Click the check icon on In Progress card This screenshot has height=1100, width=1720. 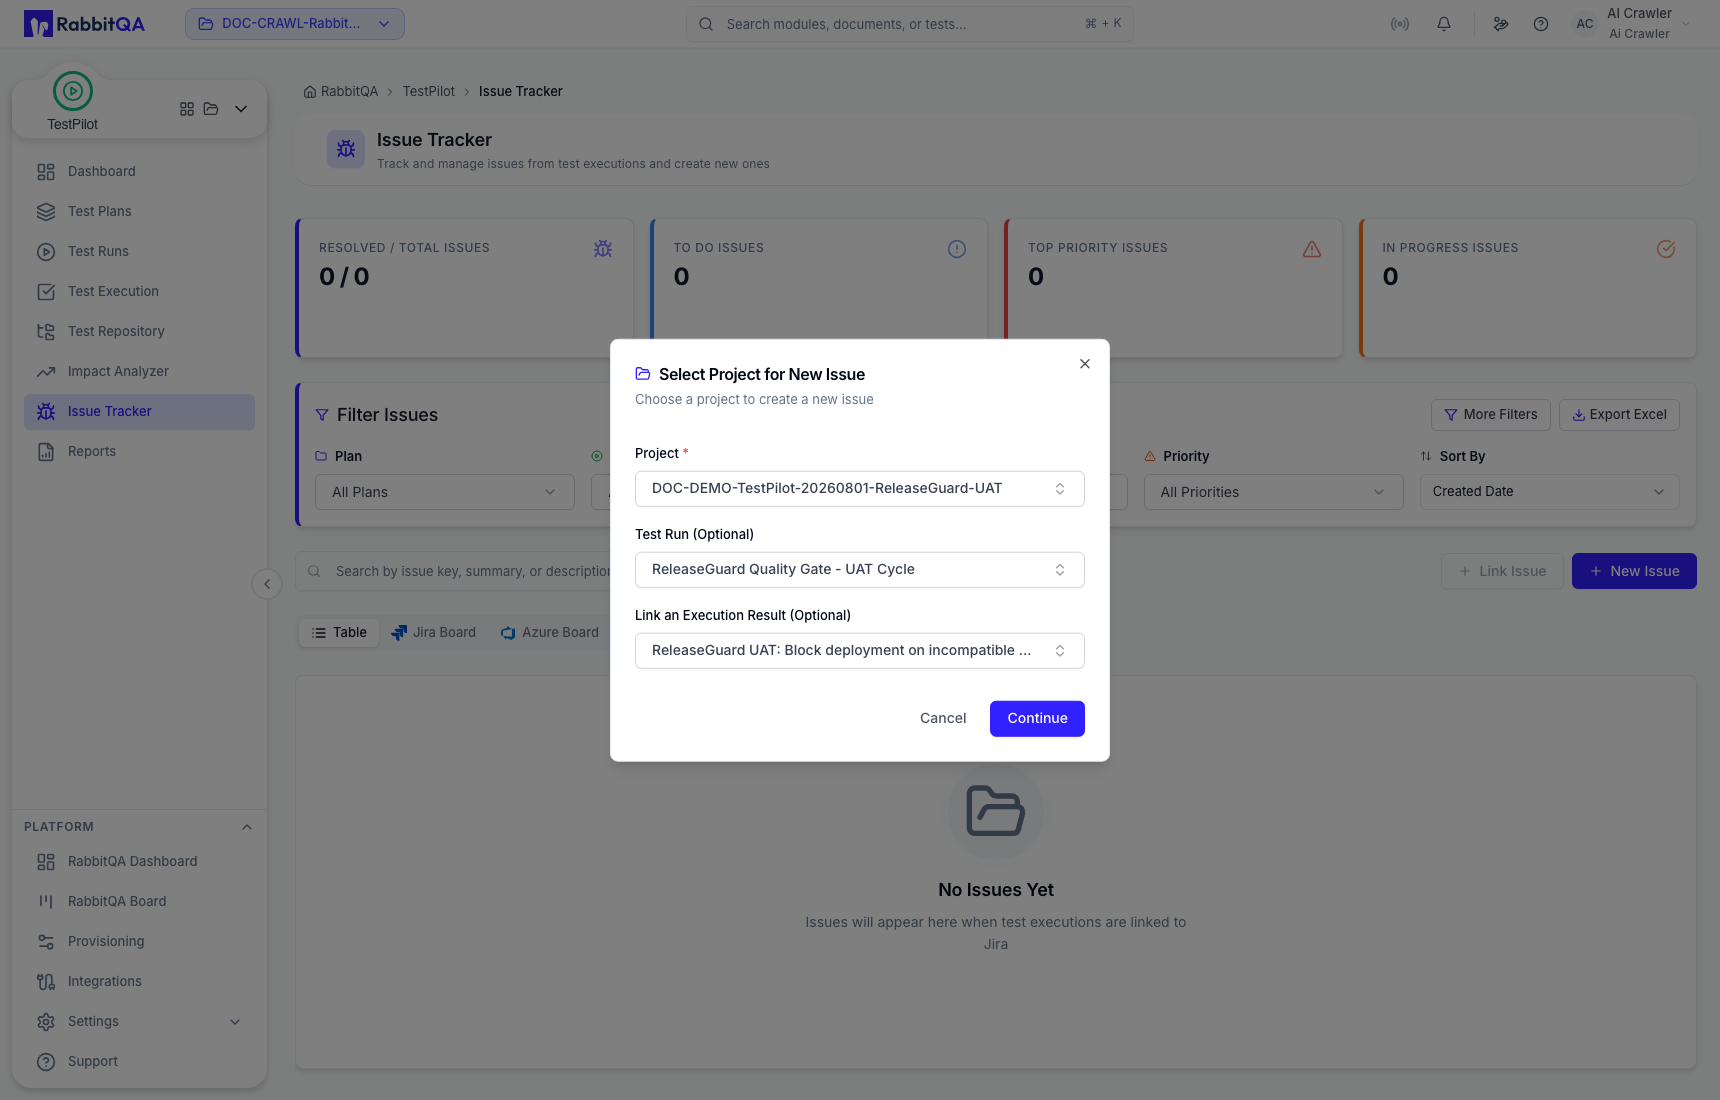coord(1666,249)
